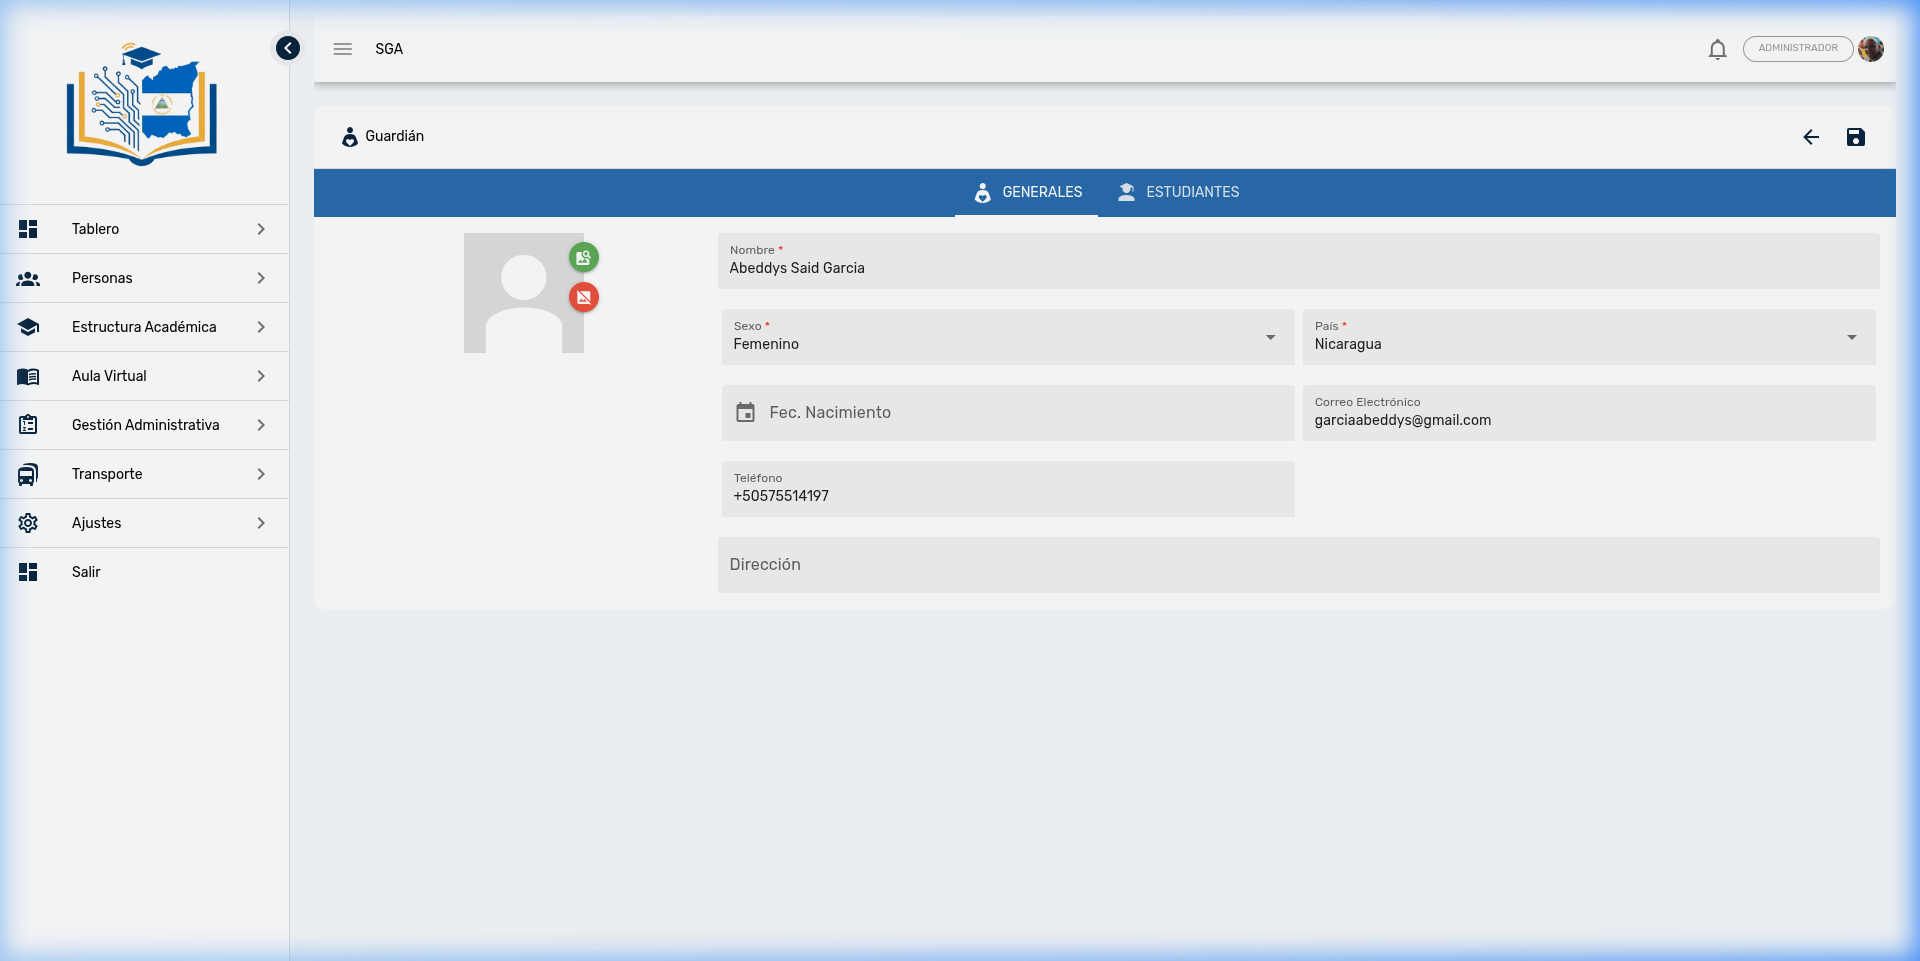This screenshot has width=1920, height=961.
Task: Open the notifications bell
Action: pyautogui.click(x=1717, y=49)
